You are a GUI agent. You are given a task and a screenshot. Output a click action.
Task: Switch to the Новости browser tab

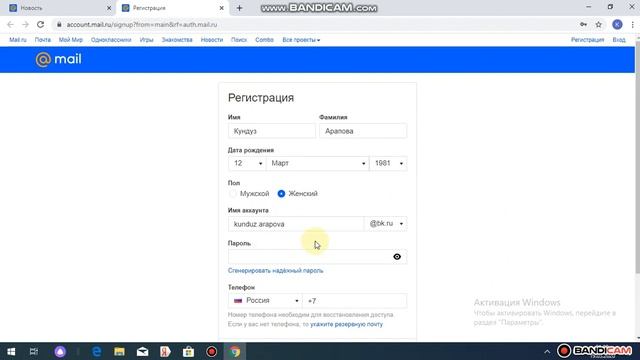point(58,8)
